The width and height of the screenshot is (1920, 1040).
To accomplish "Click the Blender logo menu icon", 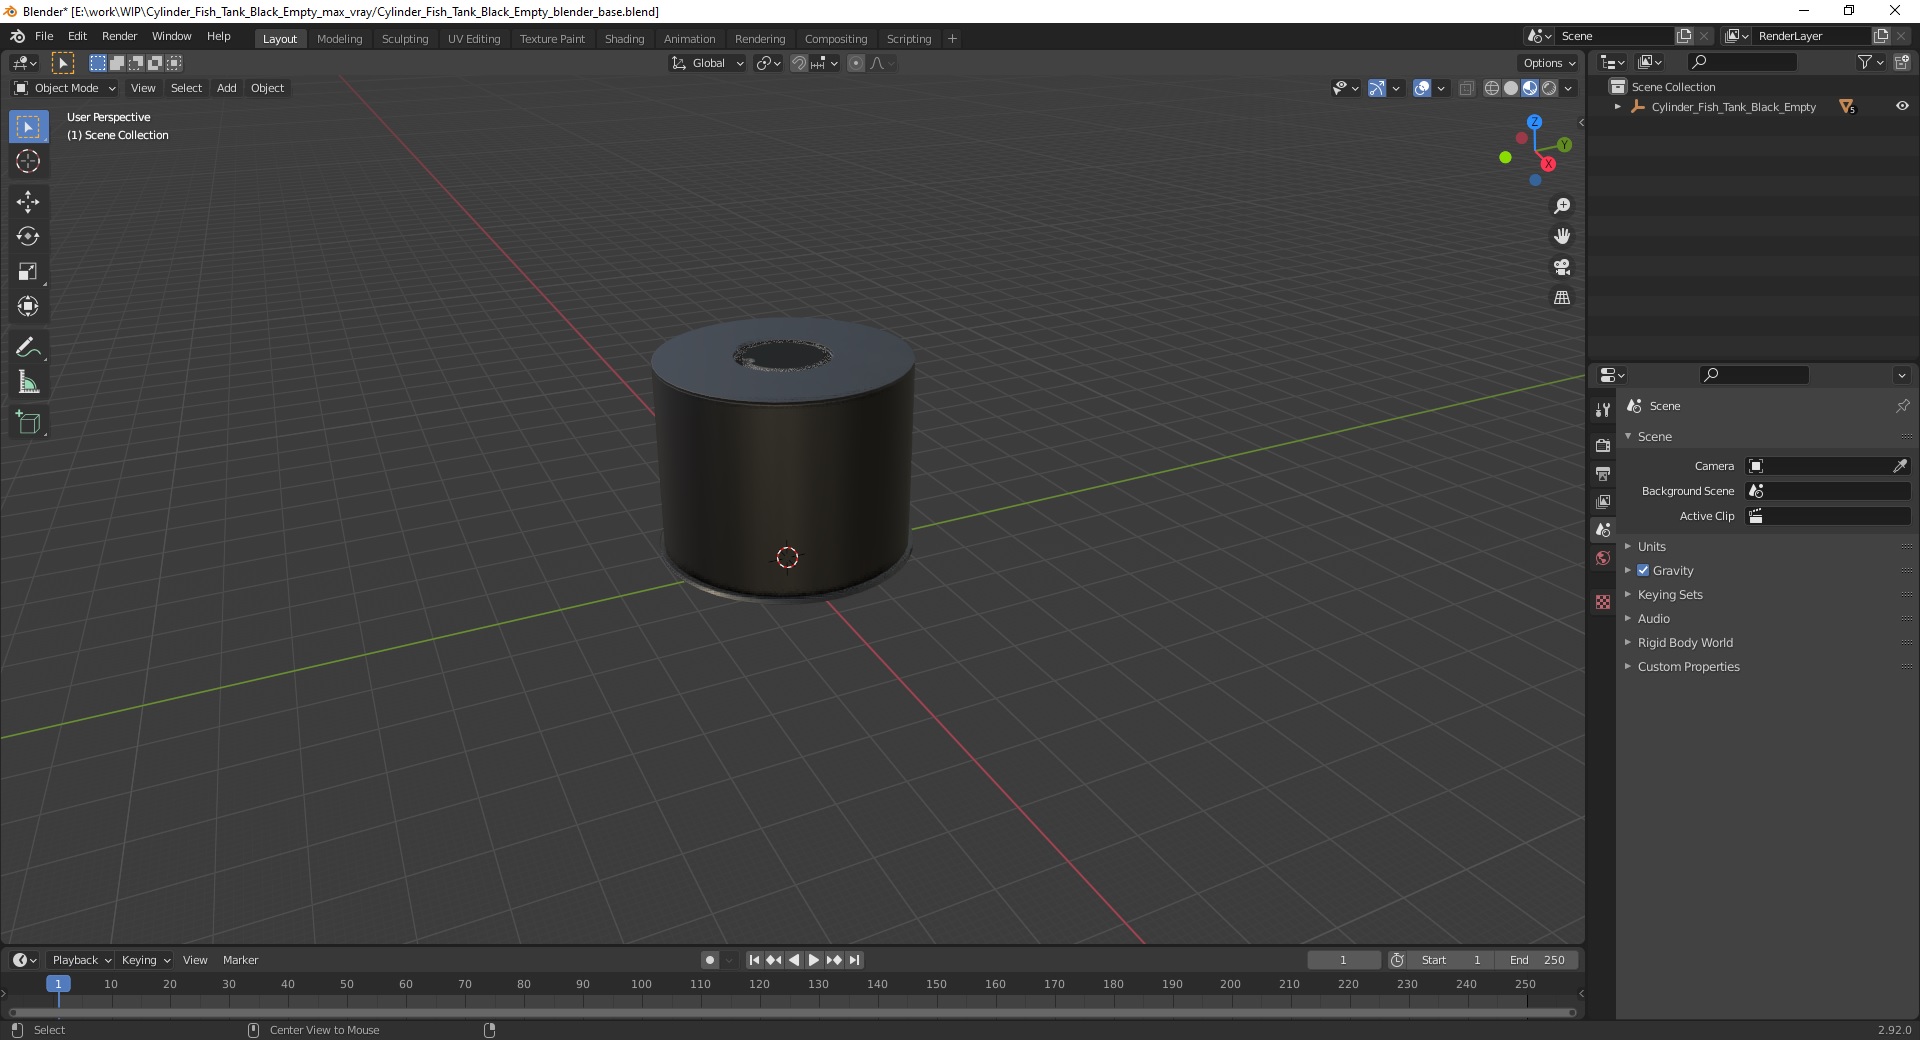I will 18,36.
